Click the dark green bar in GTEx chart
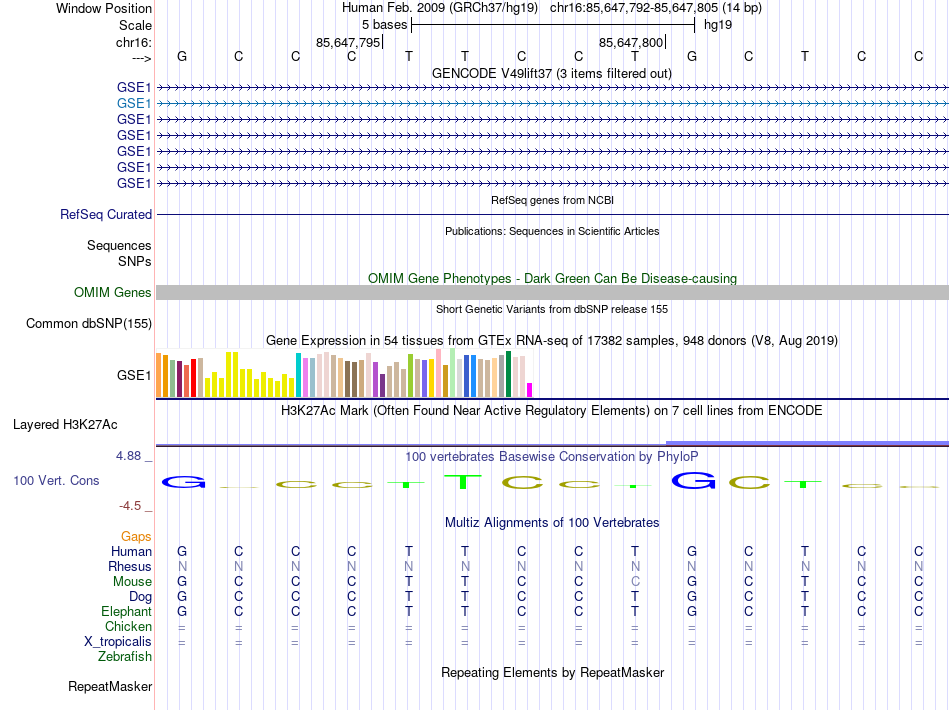This screenshot has width=950, height=710. (508, 374)
